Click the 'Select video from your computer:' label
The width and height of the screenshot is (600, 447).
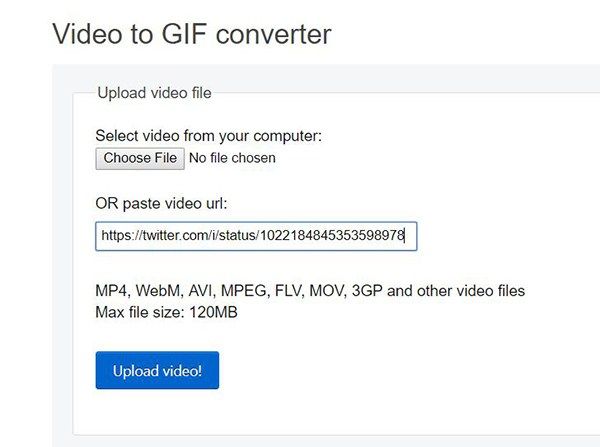pyautogui.click(x=209, y=136)
